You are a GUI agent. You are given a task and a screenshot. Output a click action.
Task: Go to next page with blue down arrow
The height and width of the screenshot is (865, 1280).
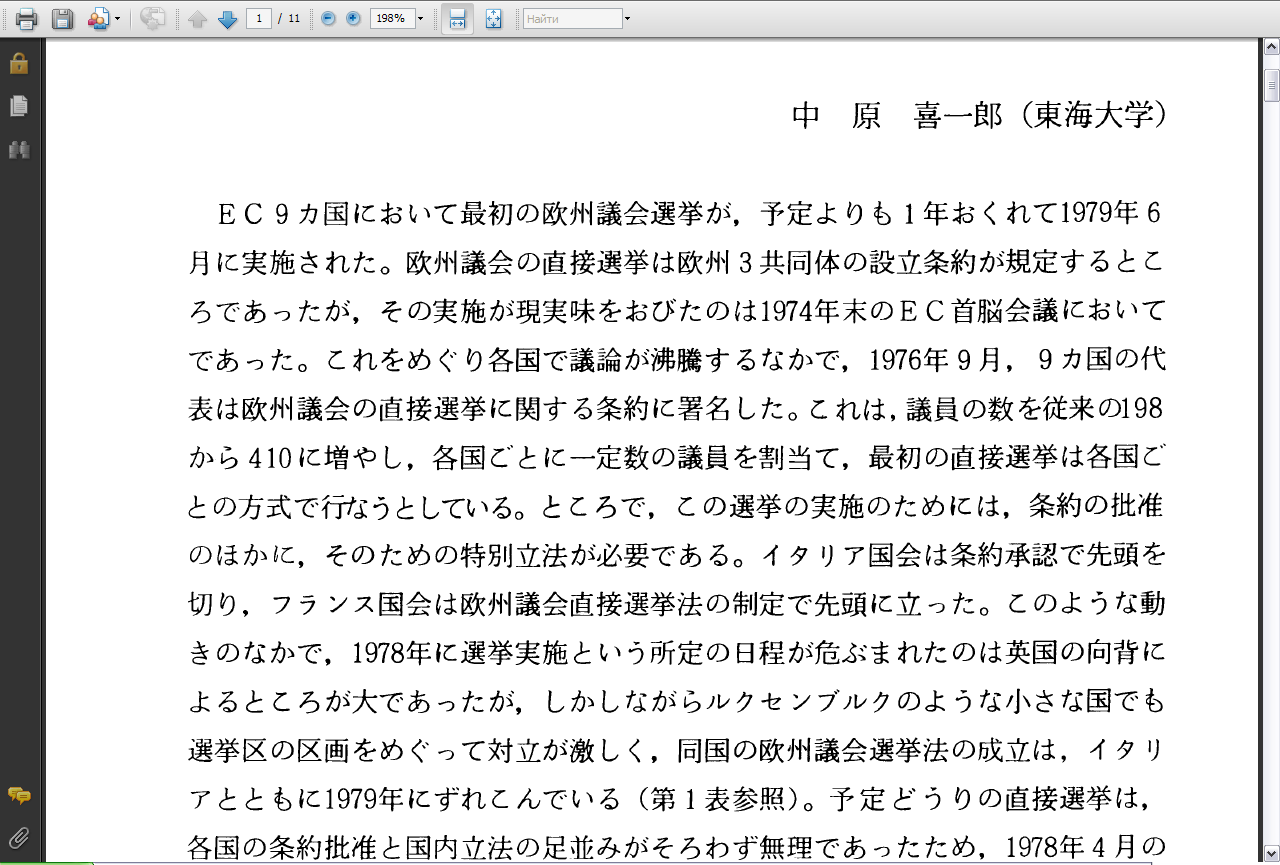pyautogui.click(x=227, y=19)
